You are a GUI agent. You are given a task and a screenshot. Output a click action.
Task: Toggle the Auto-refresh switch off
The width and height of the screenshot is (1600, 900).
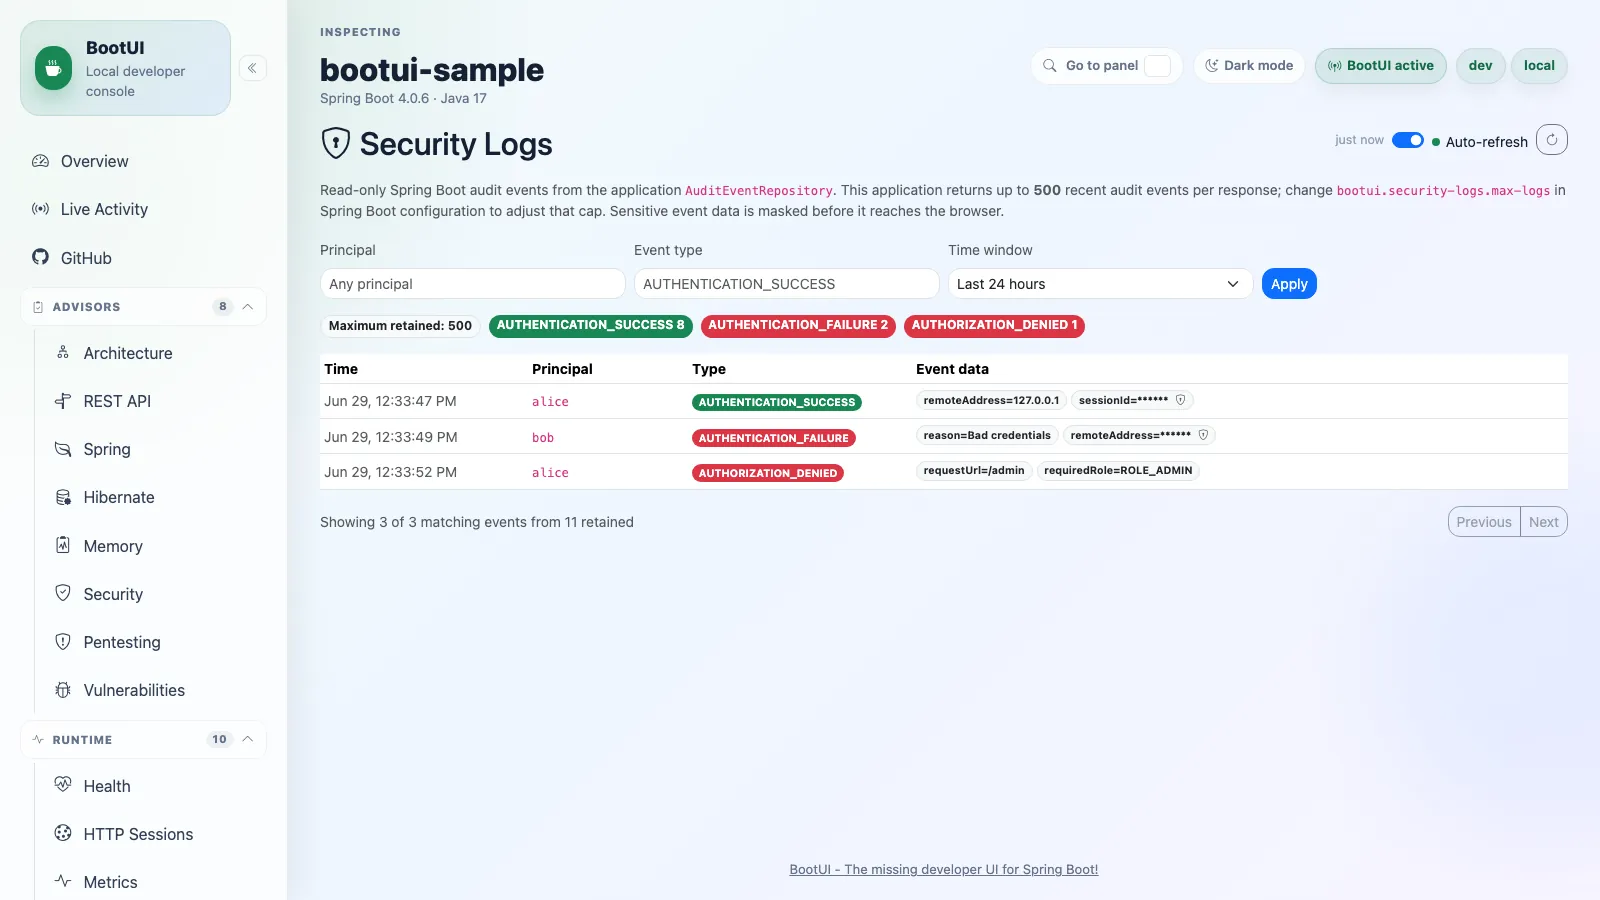[x=1408, y=140]
